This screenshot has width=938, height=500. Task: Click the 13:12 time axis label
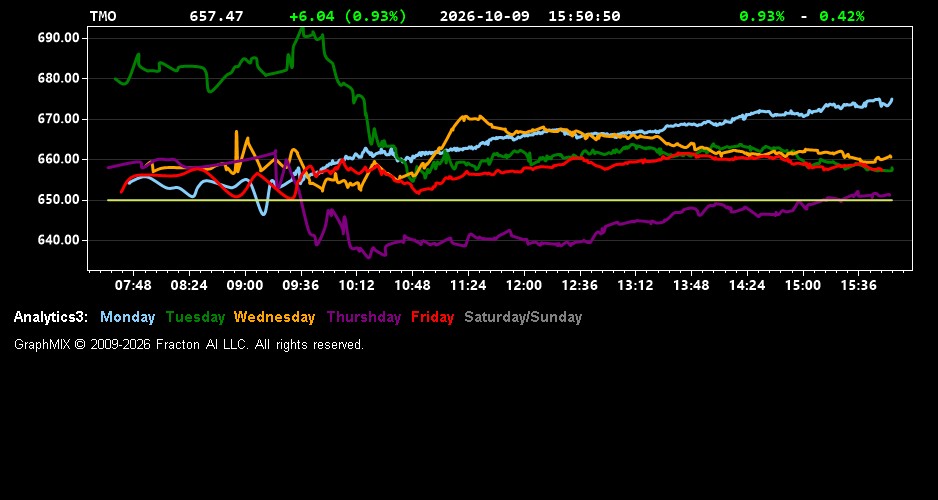point(635,285)
